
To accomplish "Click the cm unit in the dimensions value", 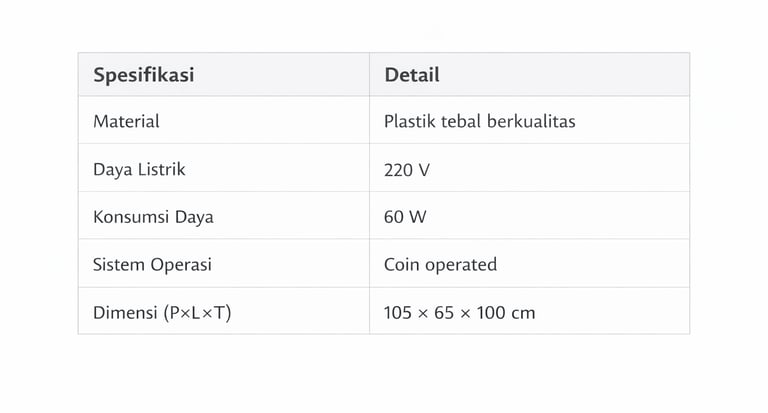I will click(x=523, y=313).
